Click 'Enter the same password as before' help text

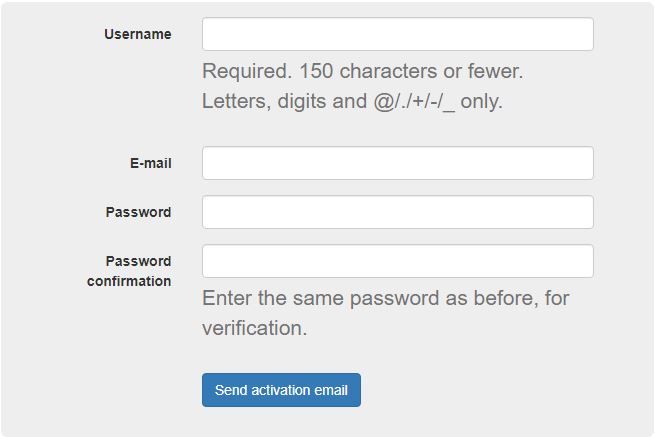coord(385,298)
